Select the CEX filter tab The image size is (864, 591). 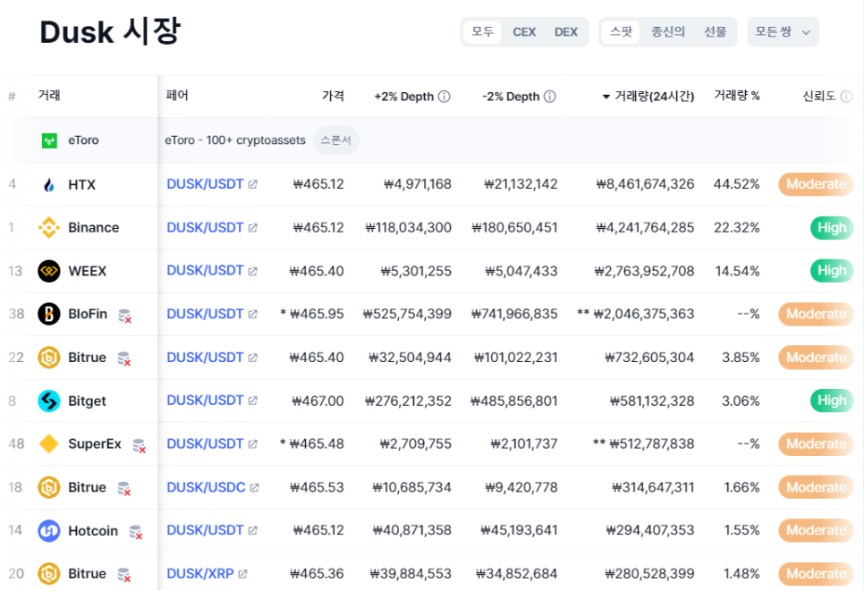click(x=524, y=32)
